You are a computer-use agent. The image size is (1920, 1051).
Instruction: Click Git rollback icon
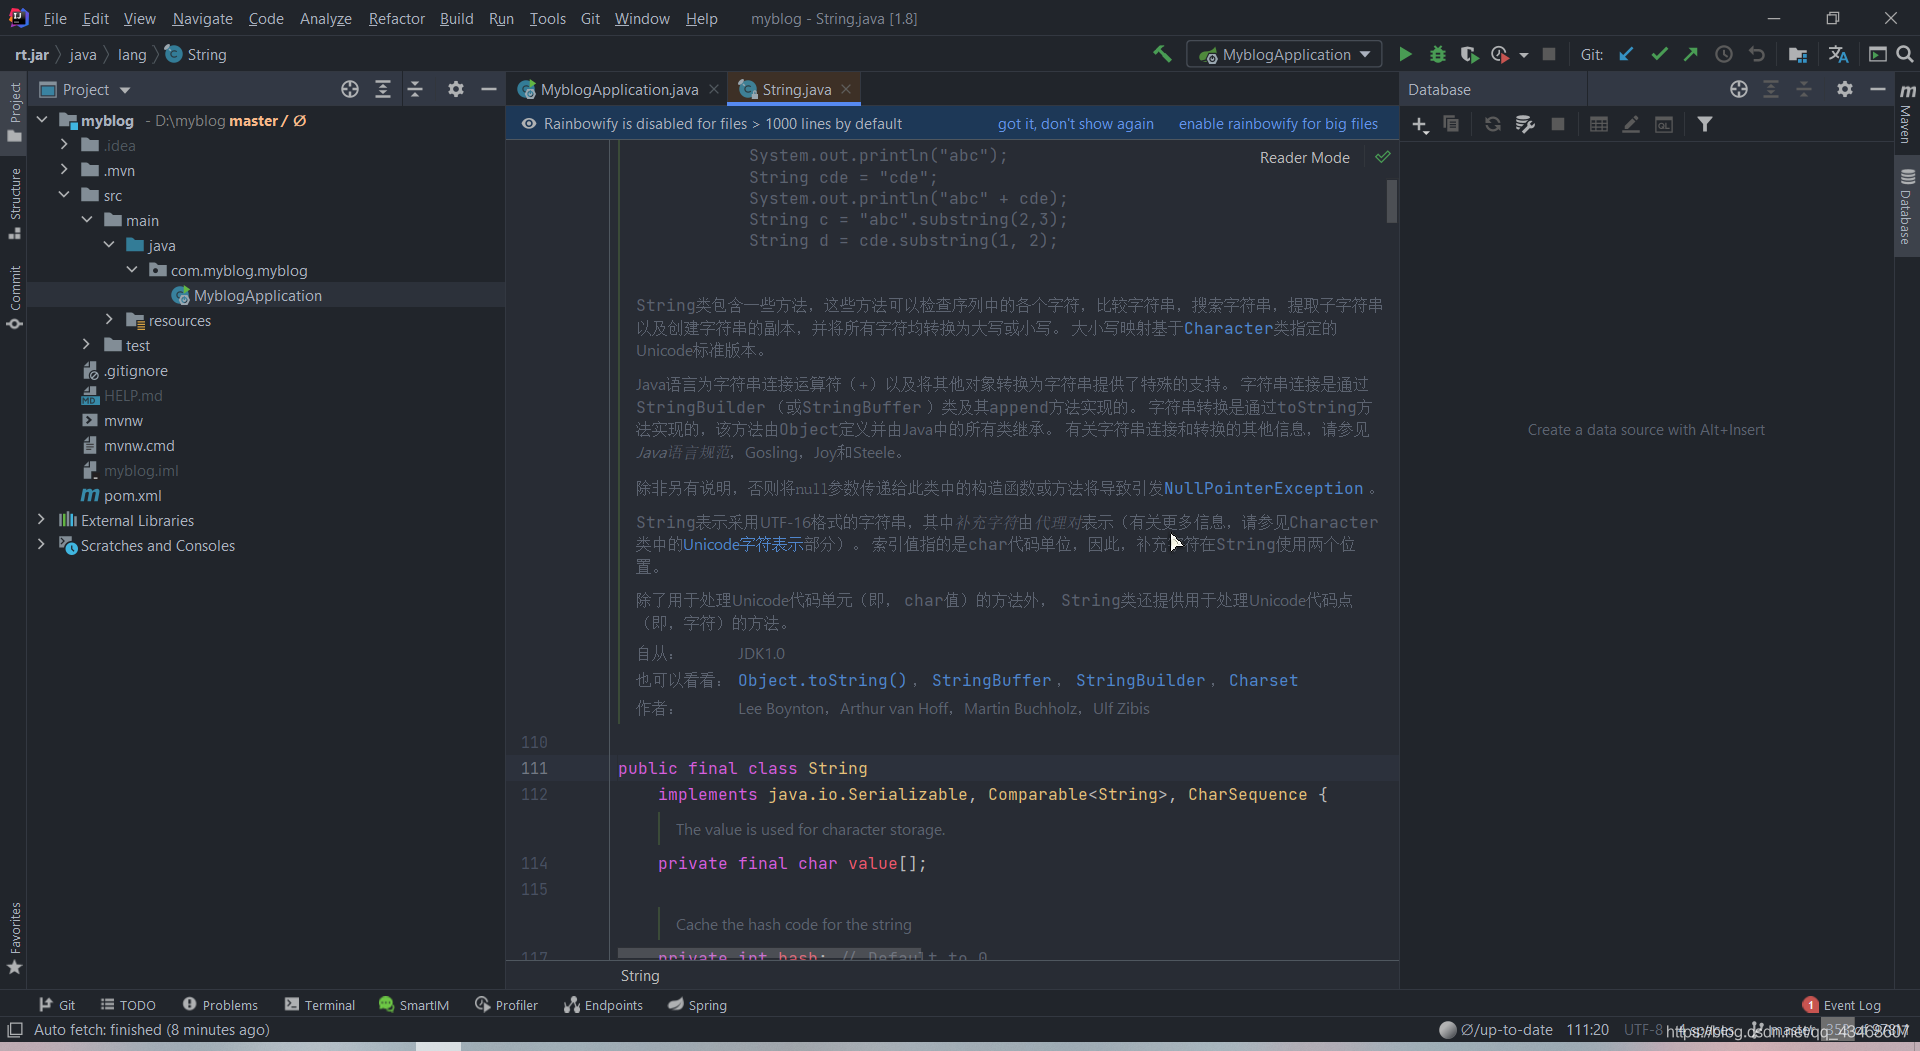(x=1757, y=54)
